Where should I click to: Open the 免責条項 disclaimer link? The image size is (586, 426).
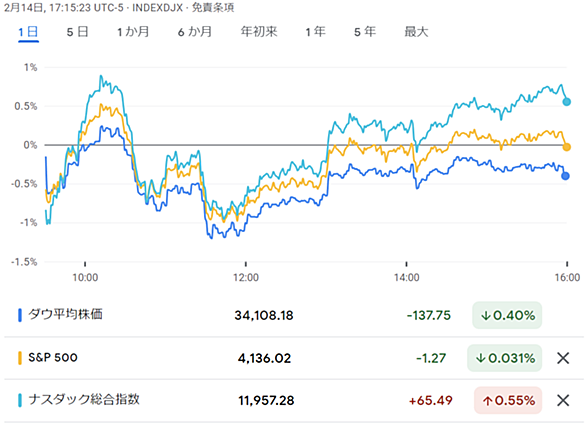213,7
